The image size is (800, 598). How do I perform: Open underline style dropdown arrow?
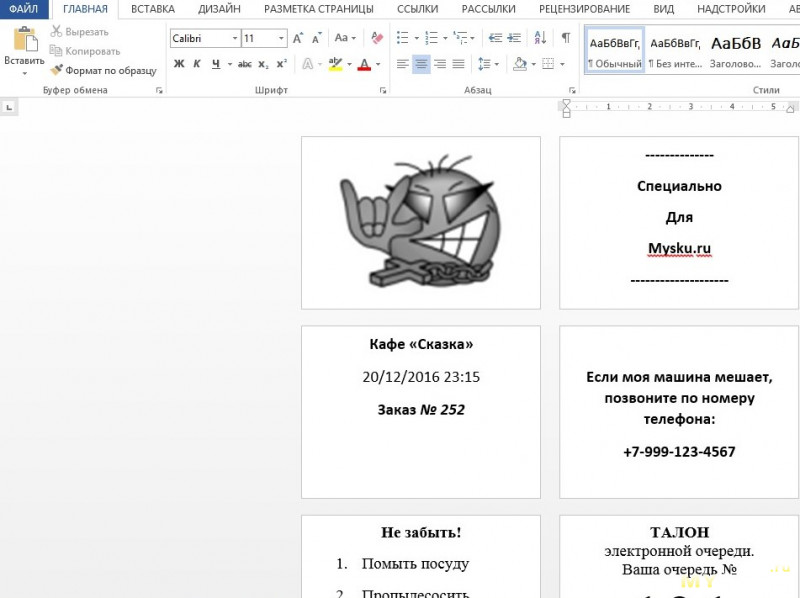click(x=230, y=64)
